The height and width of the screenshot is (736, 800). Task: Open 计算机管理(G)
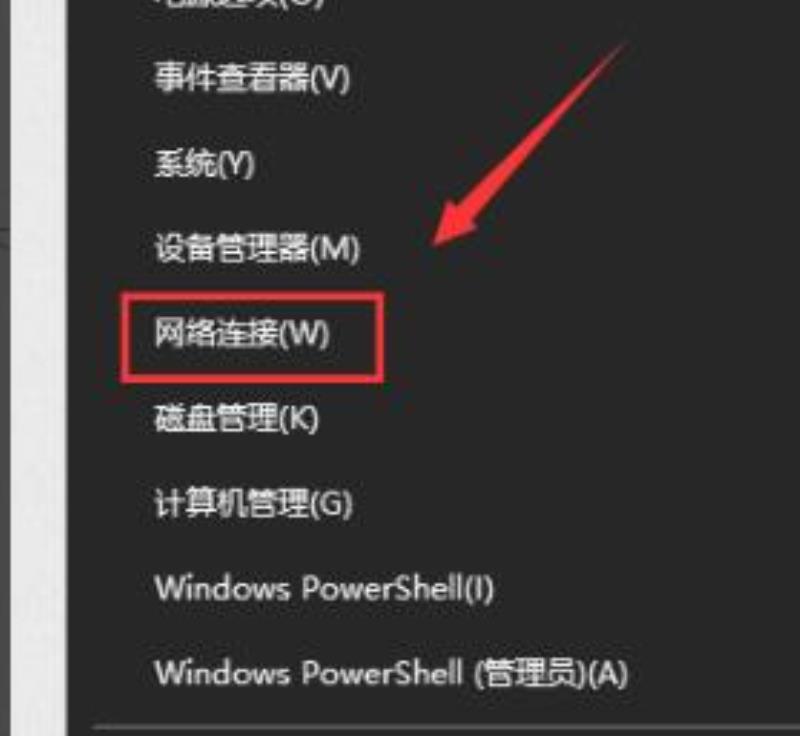[253, 503]
